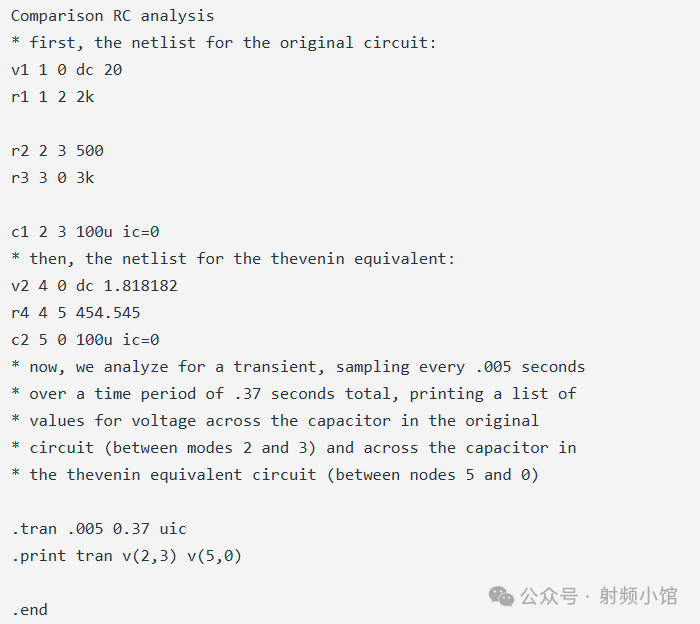Screen dimensions: 700x624
Task: Click the 'Comparison RC analysis' title line
Action: coord(112,16)
